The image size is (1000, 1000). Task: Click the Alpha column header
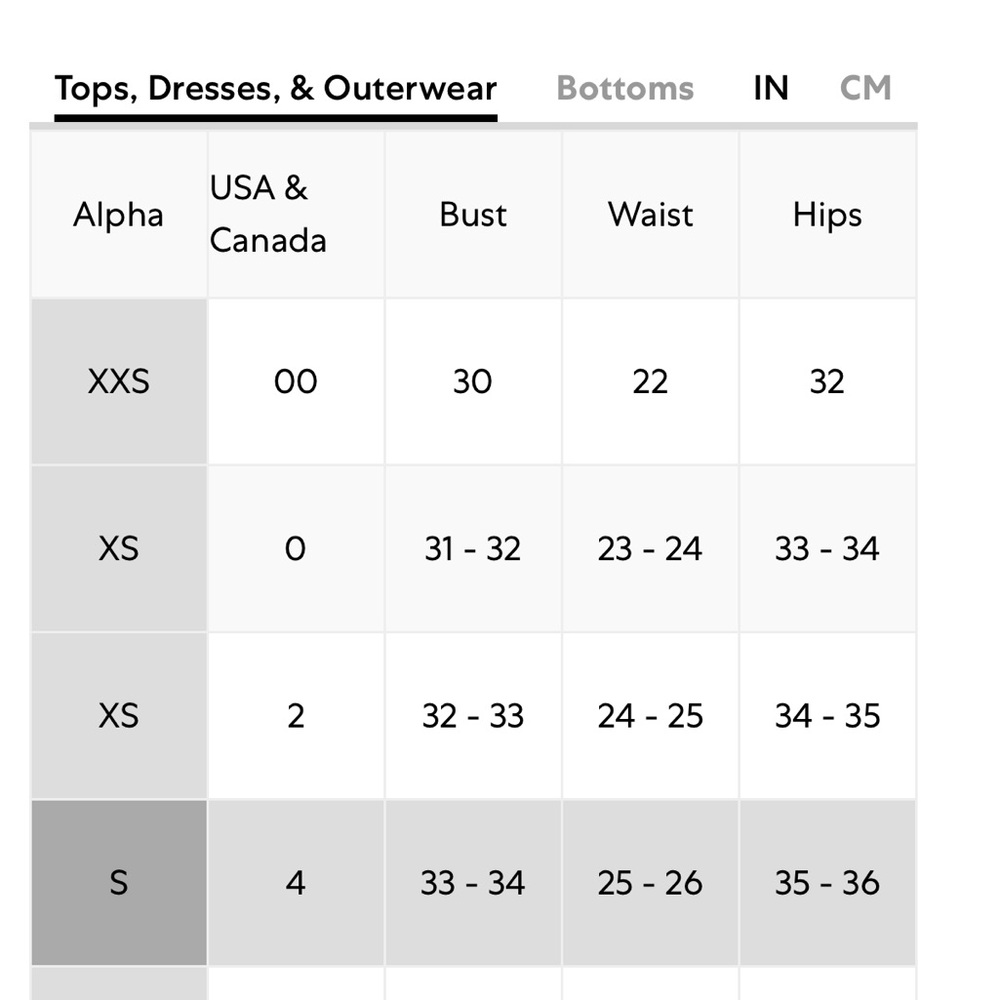click(x=118, y=215)
